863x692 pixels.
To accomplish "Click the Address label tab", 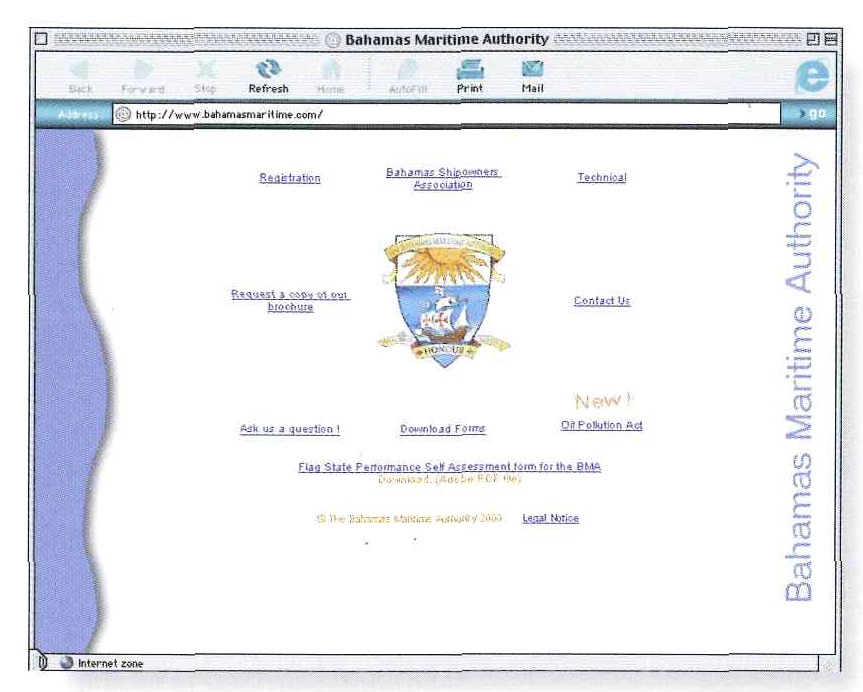I will 78,114.
